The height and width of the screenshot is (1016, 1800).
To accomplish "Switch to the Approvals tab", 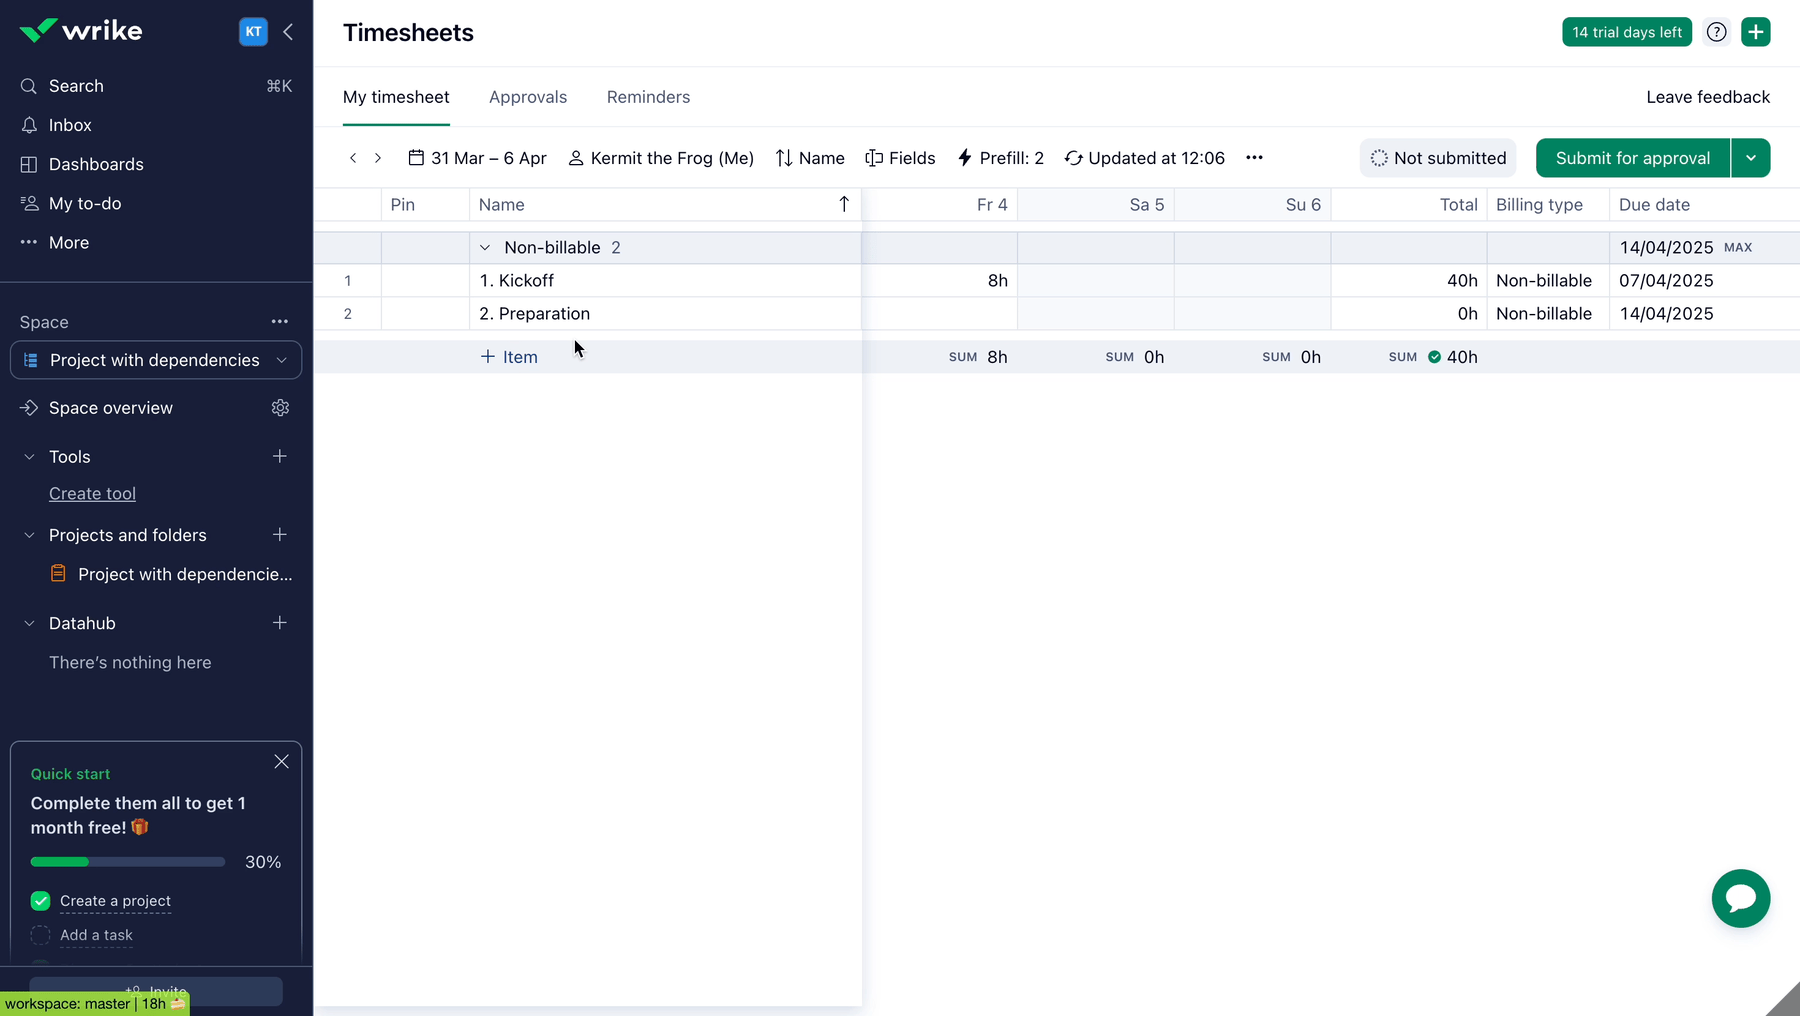I will (x=527, y=97).
